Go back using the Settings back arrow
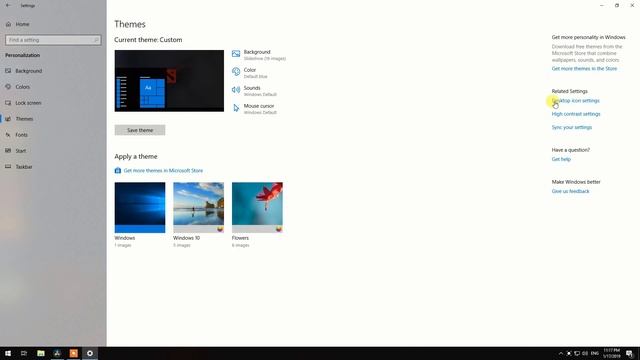640x360 pixels. click(x=8, y=5)
